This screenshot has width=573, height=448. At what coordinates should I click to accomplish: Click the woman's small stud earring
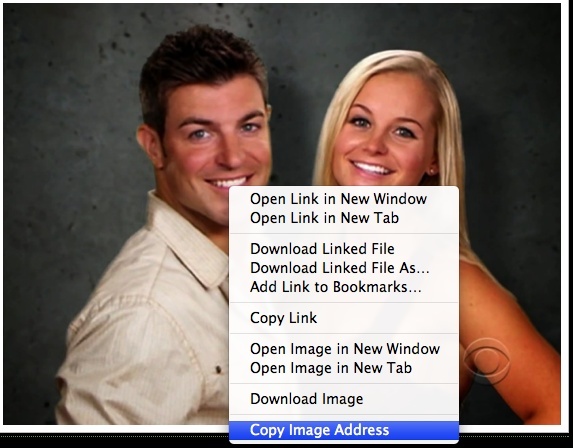(x=432, y=171)
